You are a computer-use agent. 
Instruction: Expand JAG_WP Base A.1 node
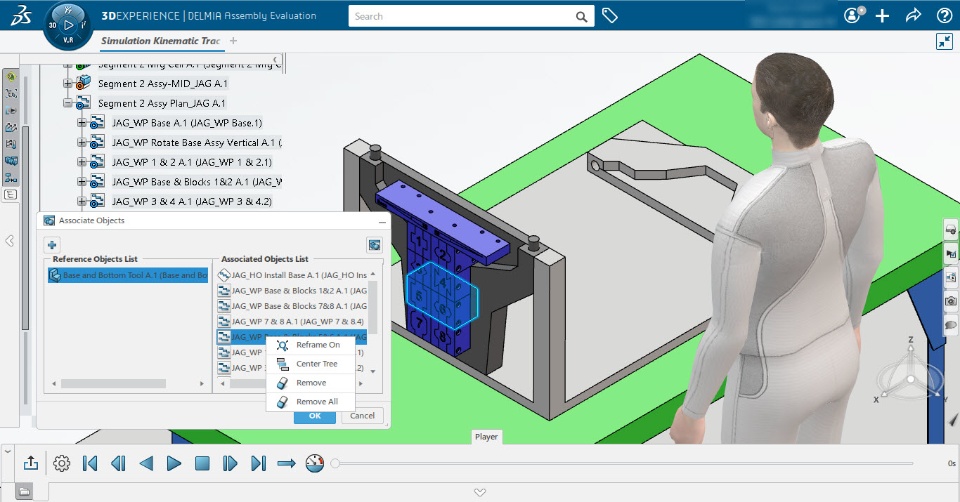81,122
